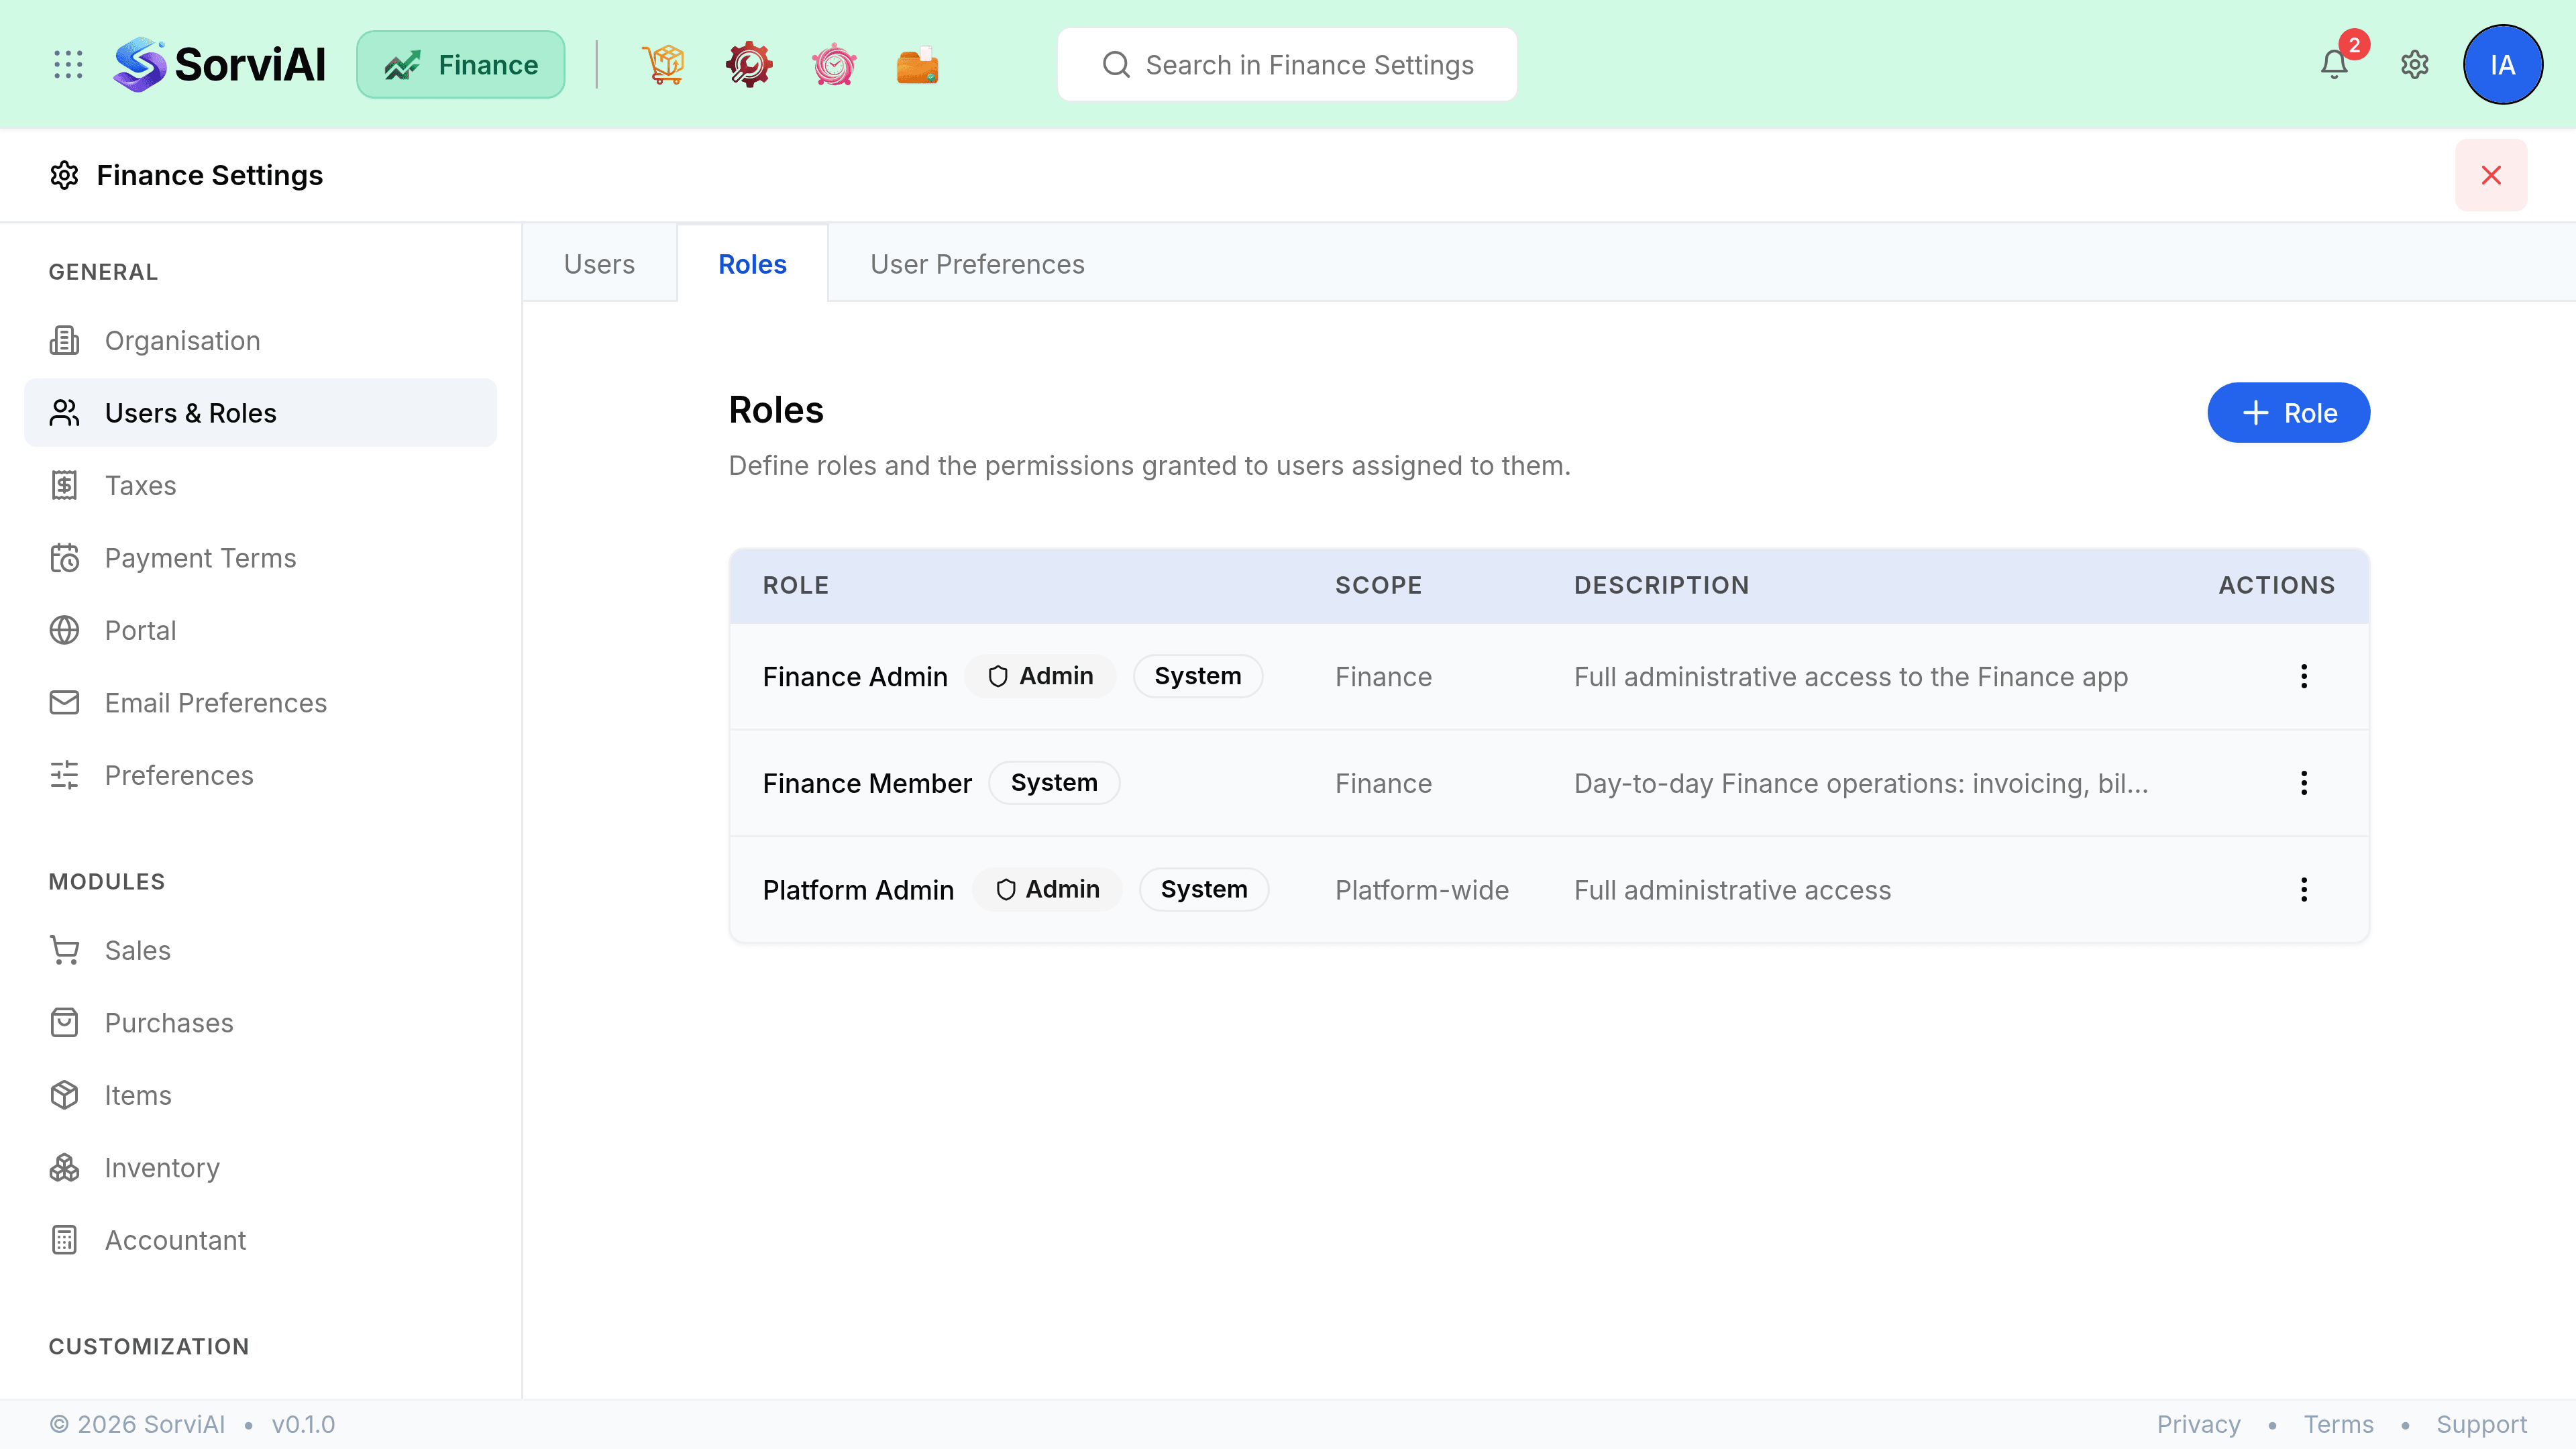Open the top bar settings gear
Screen dimensions: 2576x1449
click(x=2415, y=65)
